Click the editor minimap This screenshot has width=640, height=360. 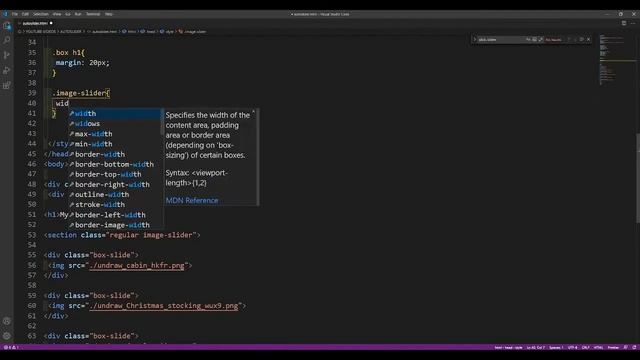point(617,60)
